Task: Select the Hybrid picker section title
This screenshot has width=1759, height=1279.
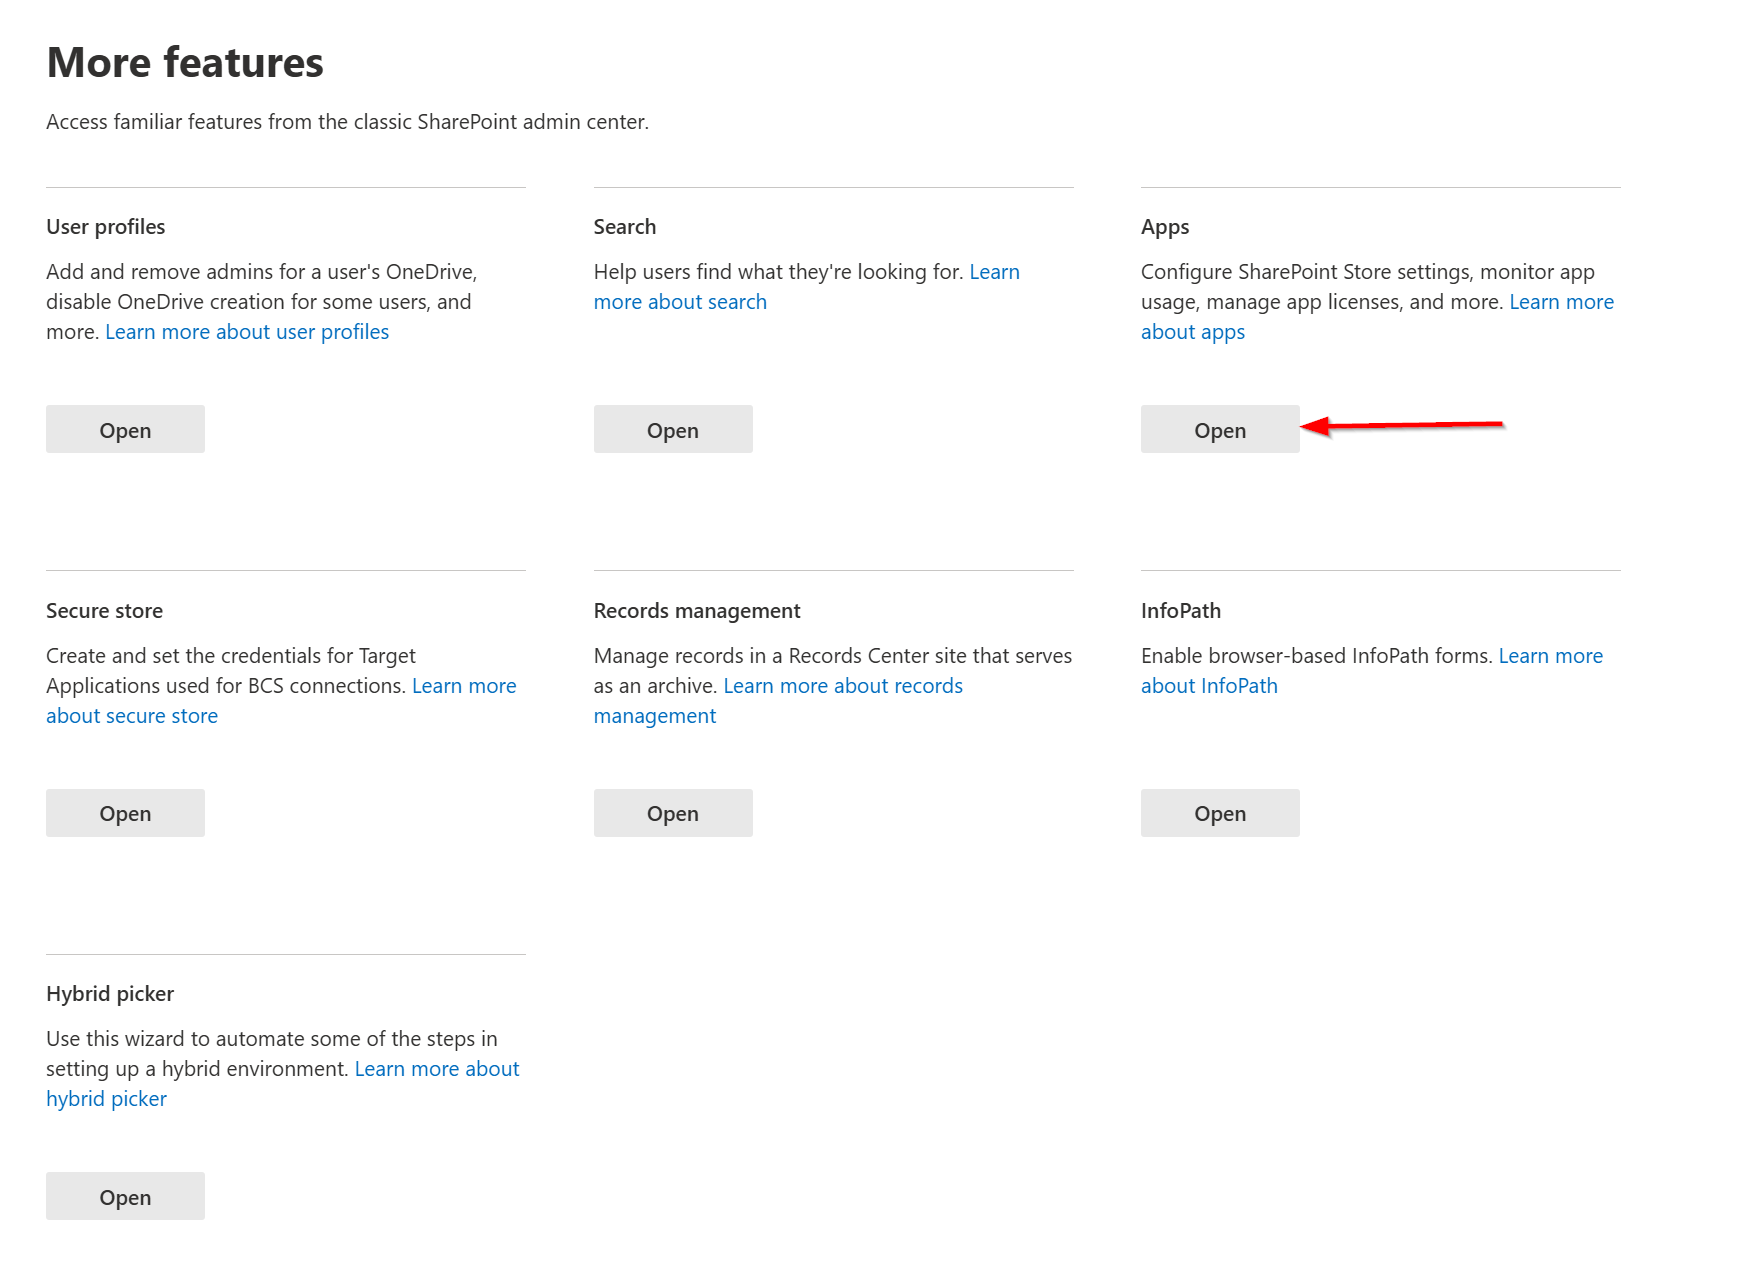Action: [x=110, y=994]
